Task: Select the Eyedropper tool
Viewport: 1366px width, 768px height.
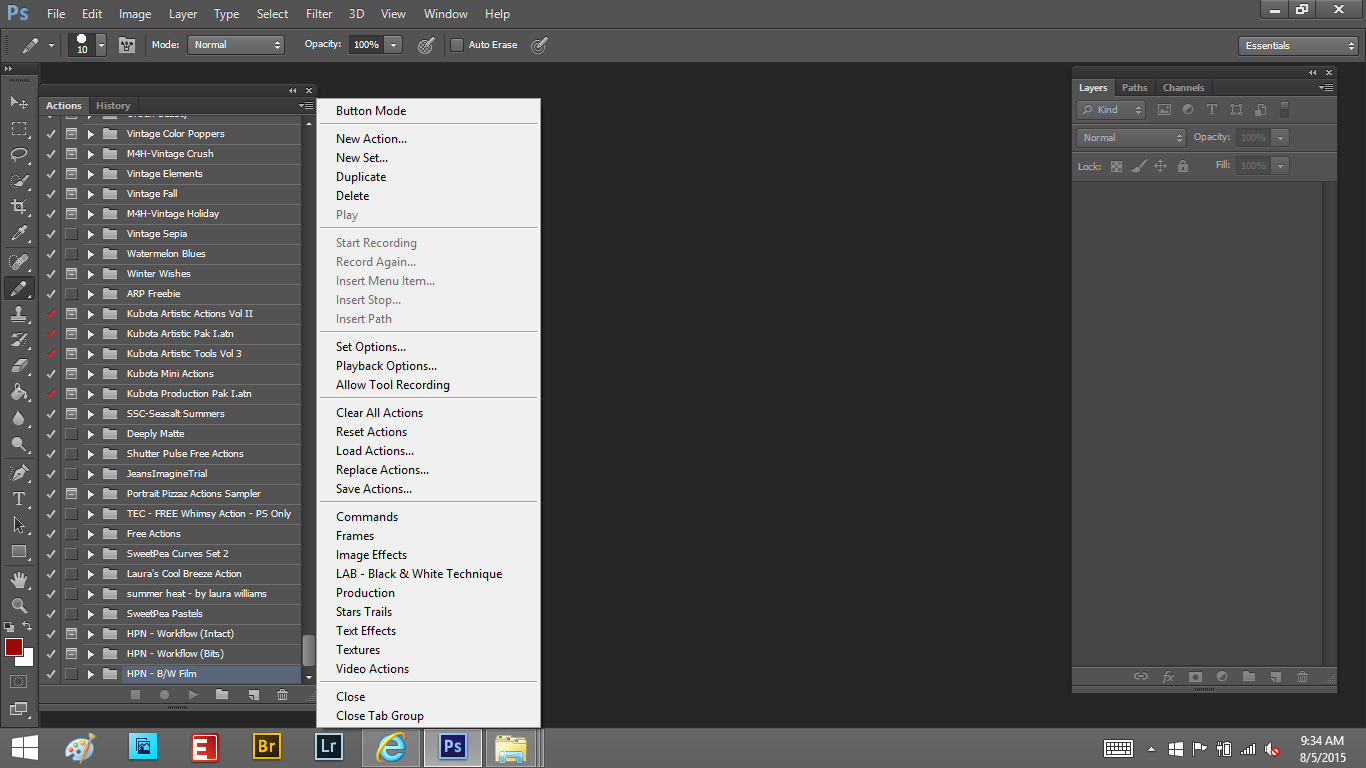Action: [x=19, y=234]
